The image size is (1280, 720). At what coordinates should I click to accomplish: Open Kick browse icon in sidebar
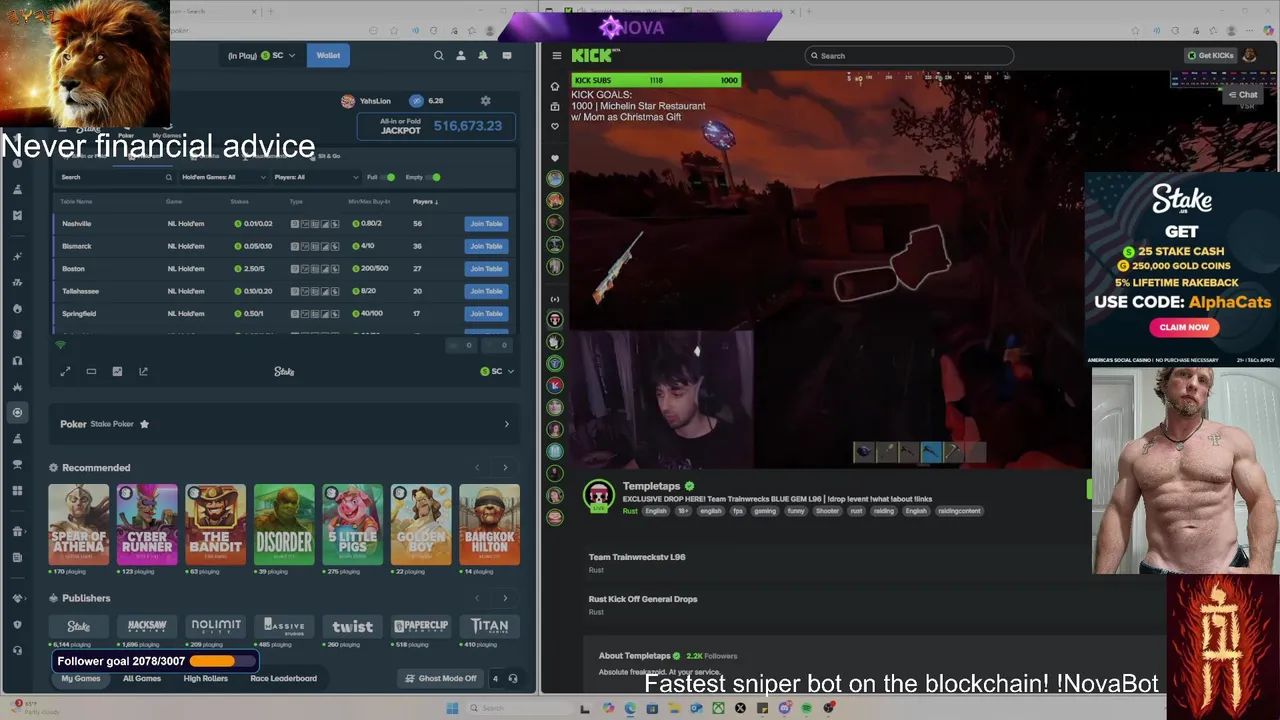click(x=555, y=106)
